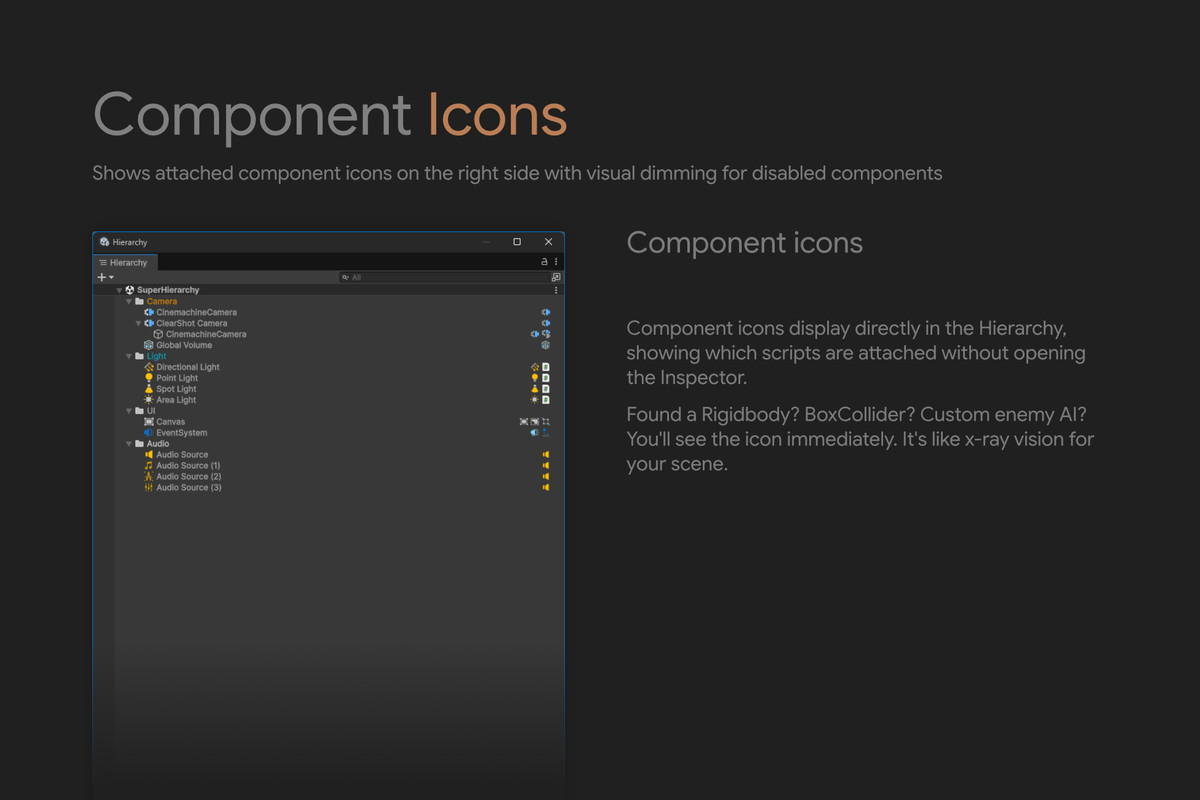Click the scene icon next to SuperHierarchy

pos(130,290)
